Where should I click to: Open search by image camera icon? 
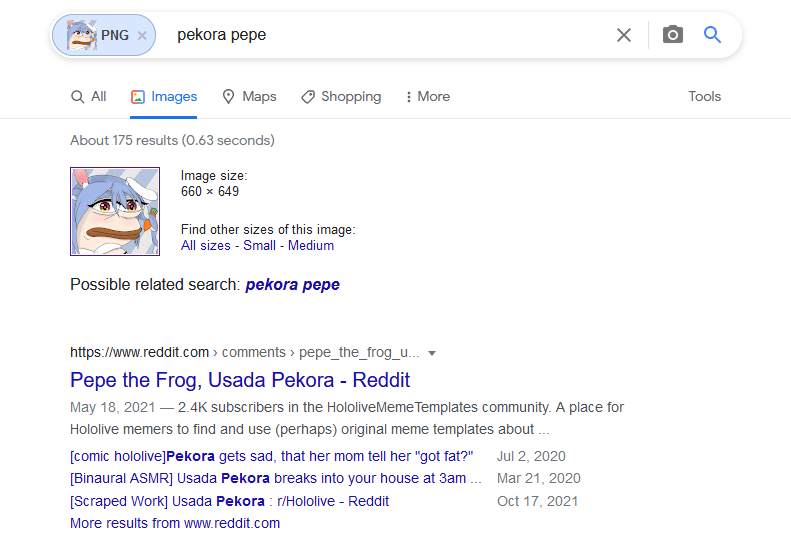pos(673,35)
